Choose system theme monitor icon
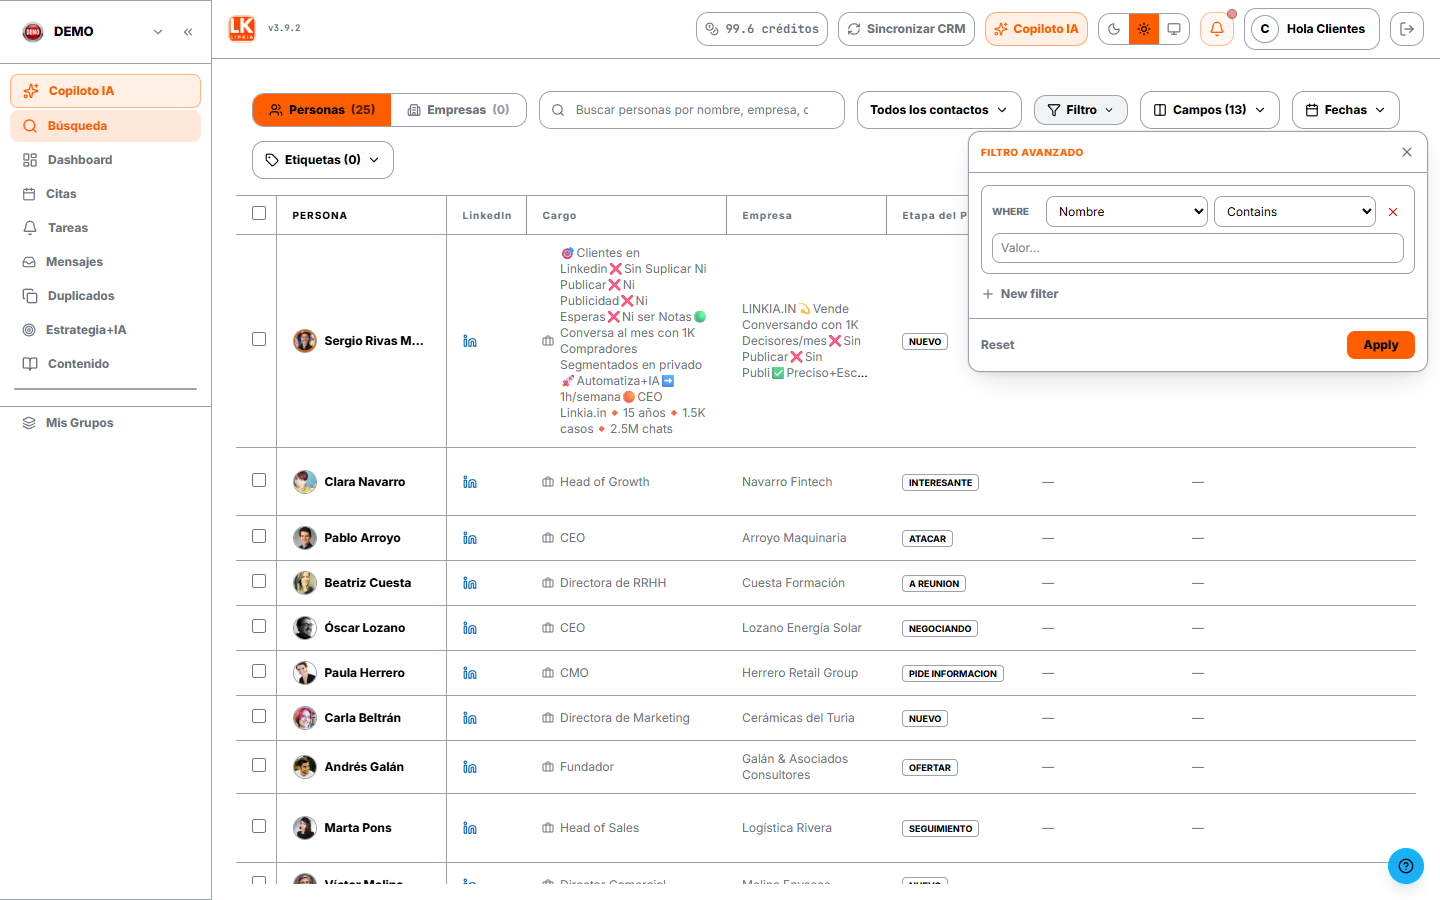 1174,29
